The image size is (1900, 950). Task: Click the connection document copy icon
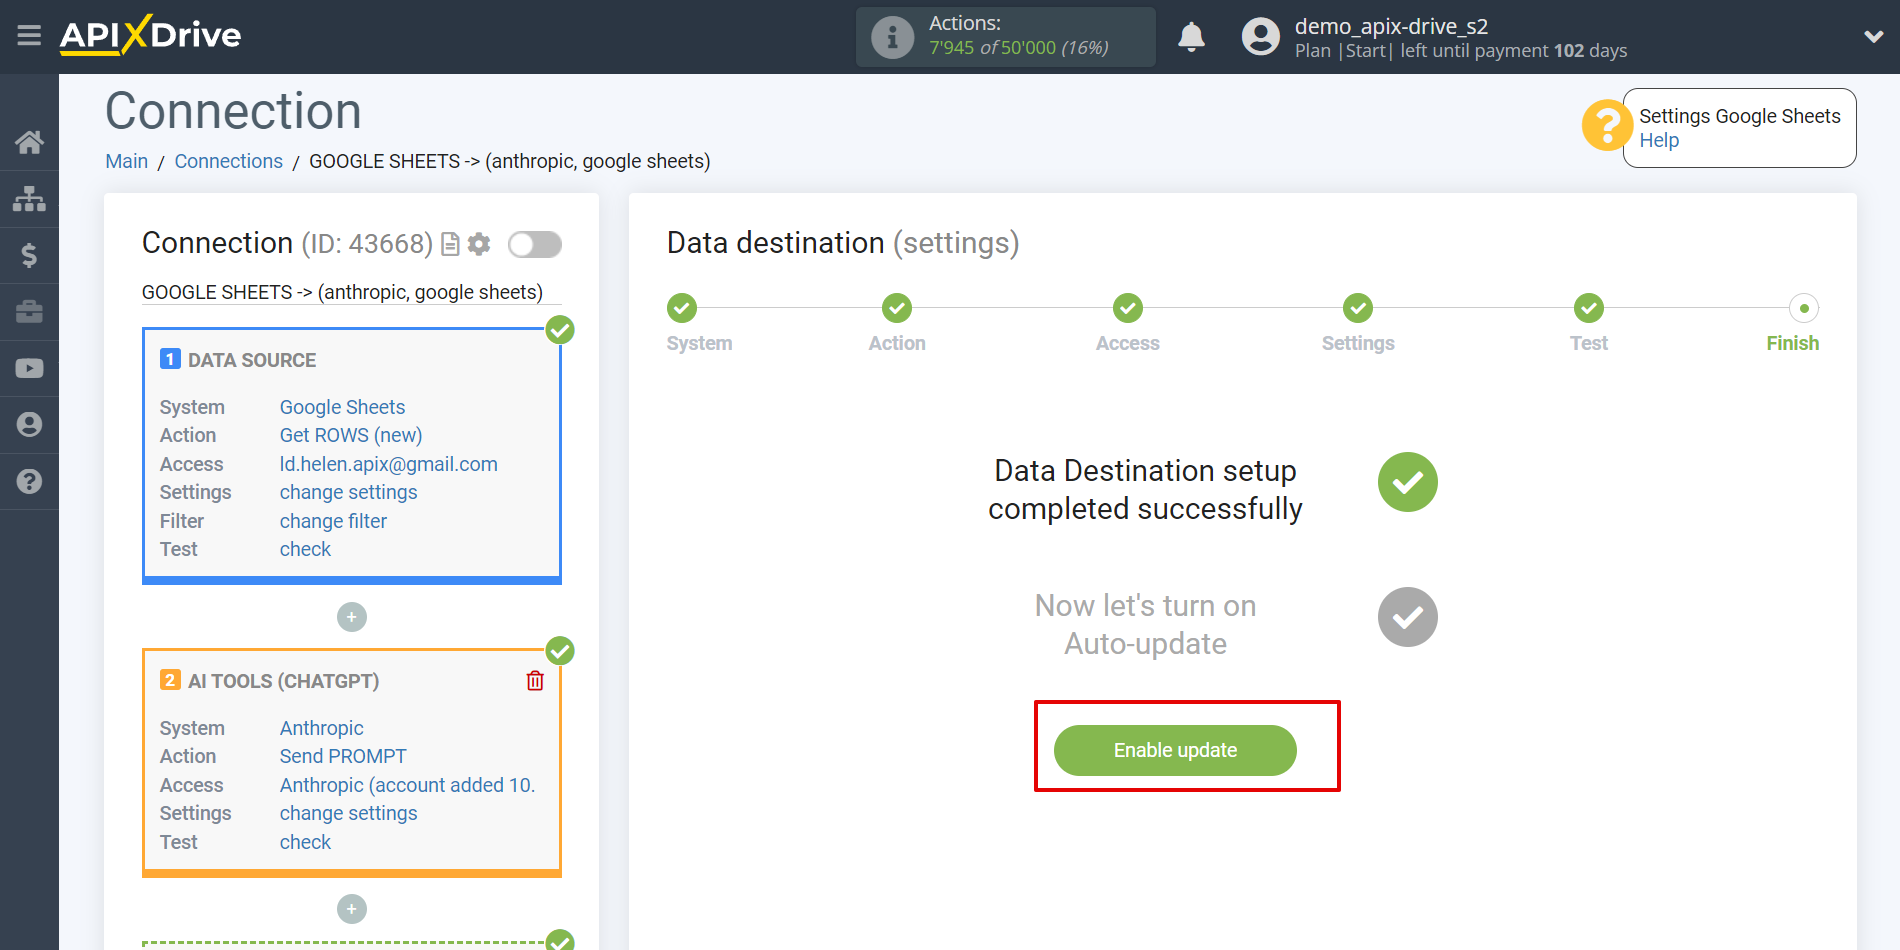coord(450,244)
